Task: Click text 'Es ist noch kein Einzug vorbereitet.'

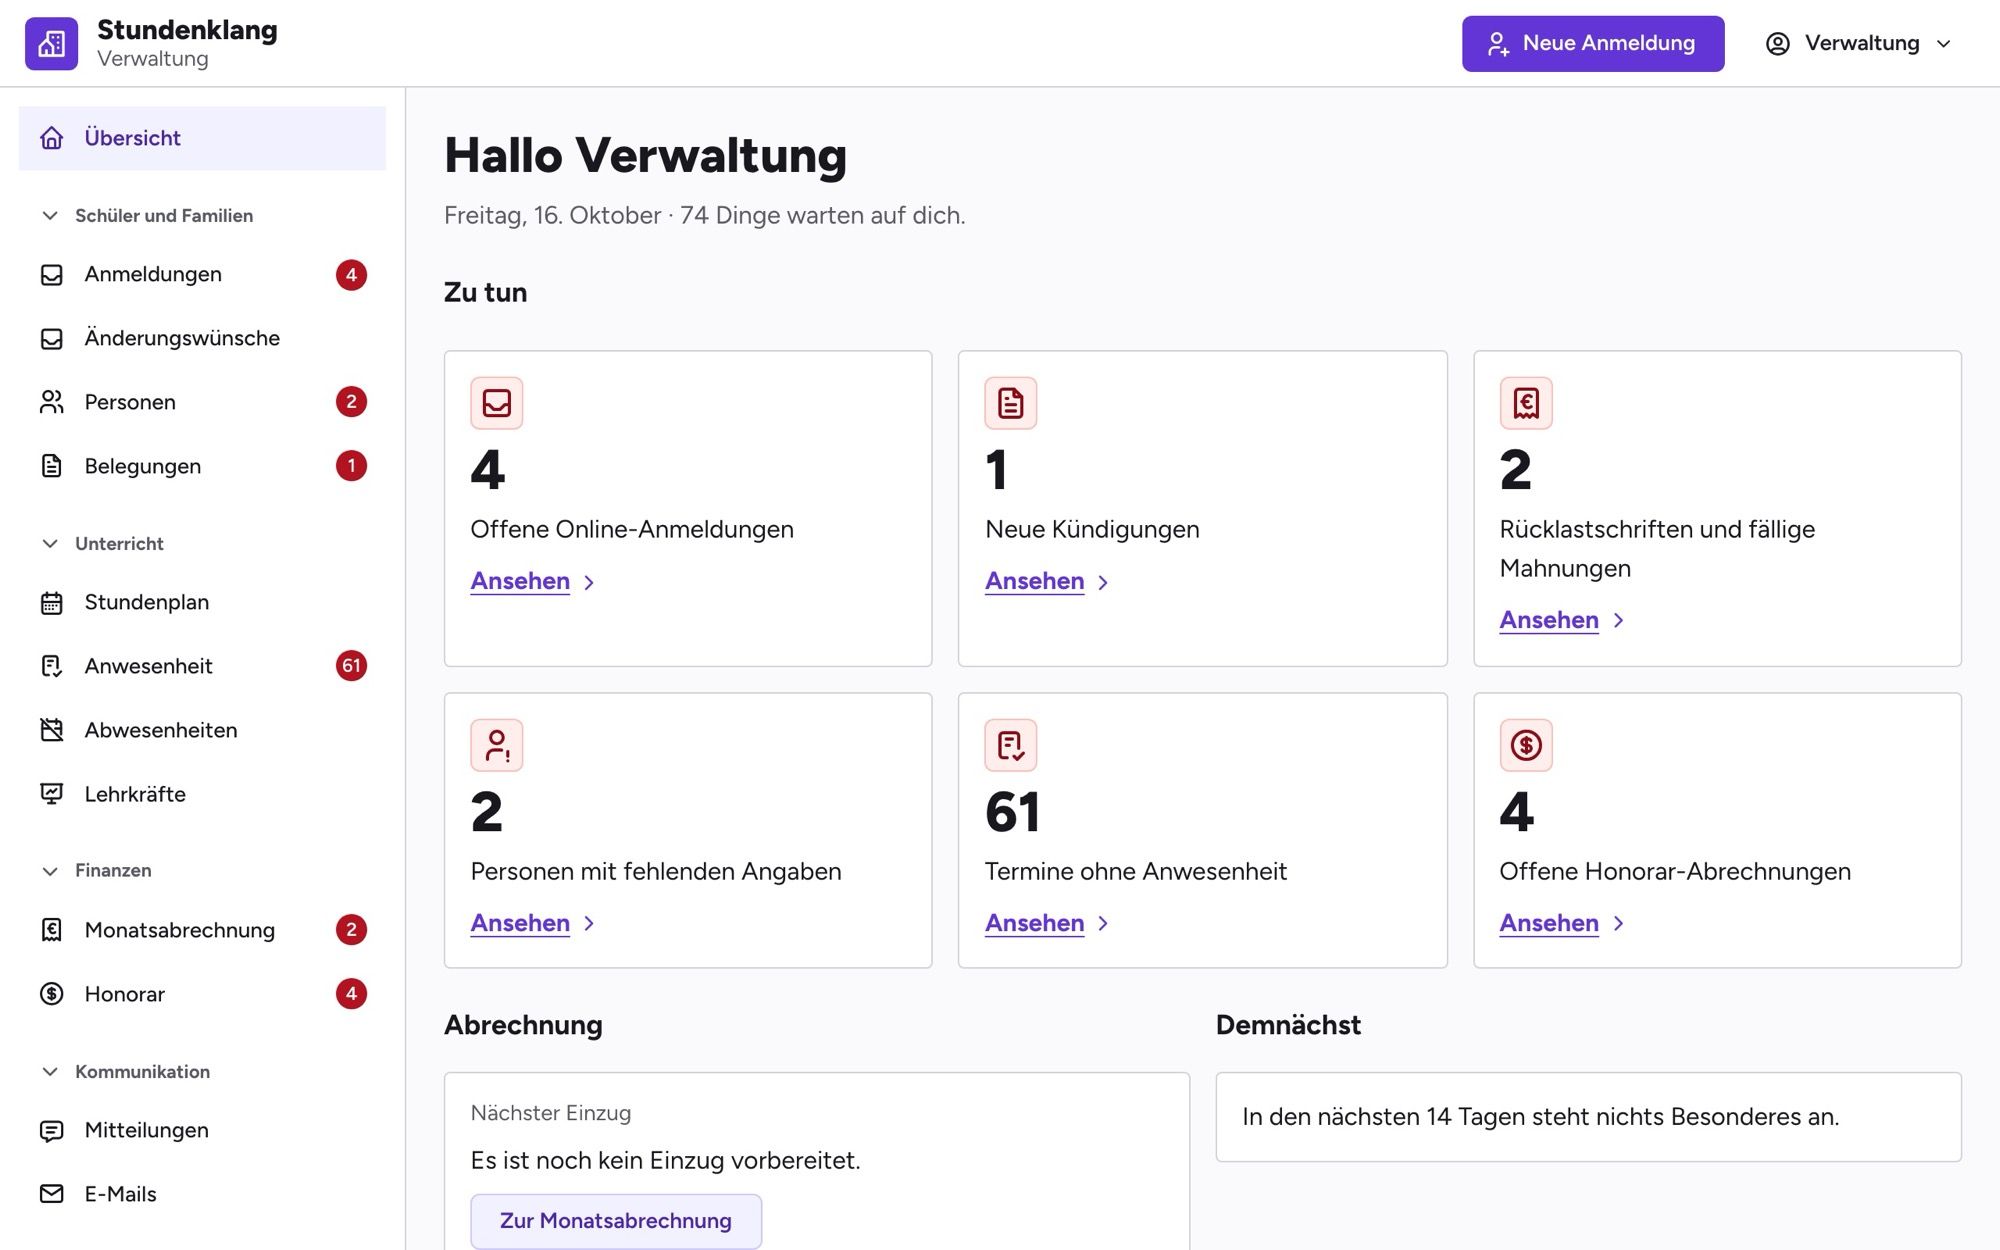Action: (665, 1160)
